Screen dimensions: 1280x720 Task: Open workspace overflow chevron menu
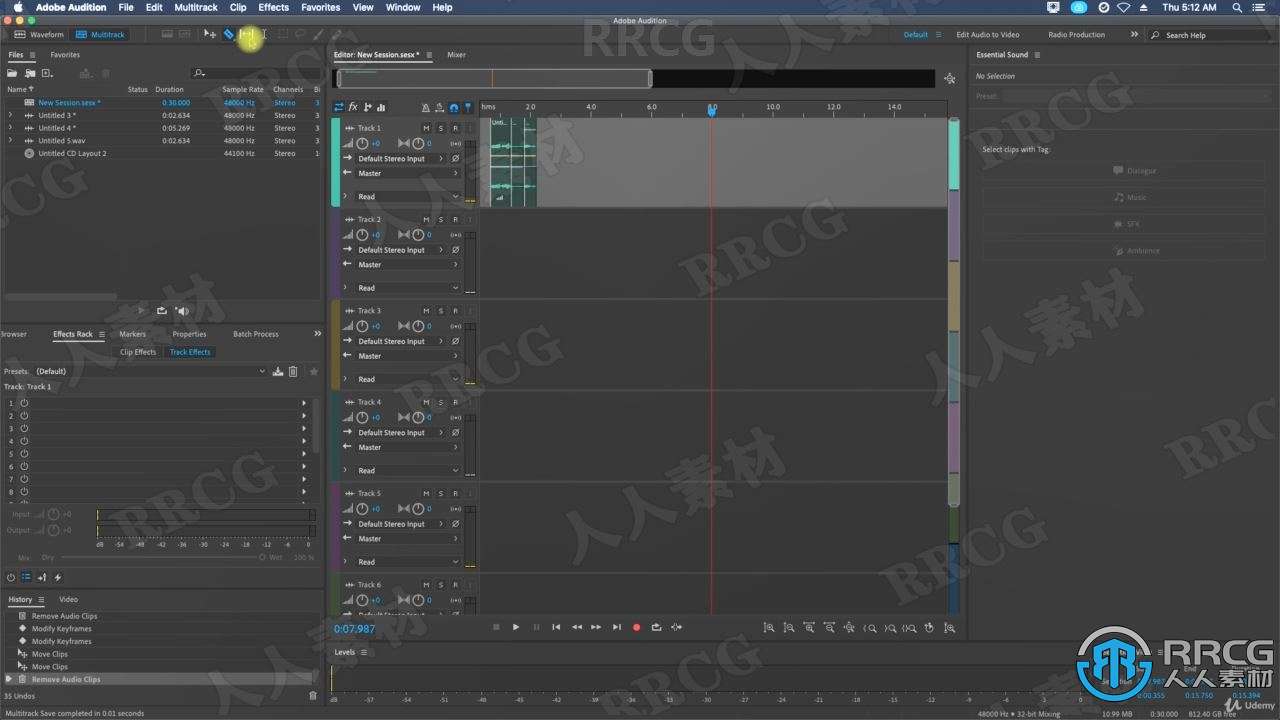[x=1134, y=34]
